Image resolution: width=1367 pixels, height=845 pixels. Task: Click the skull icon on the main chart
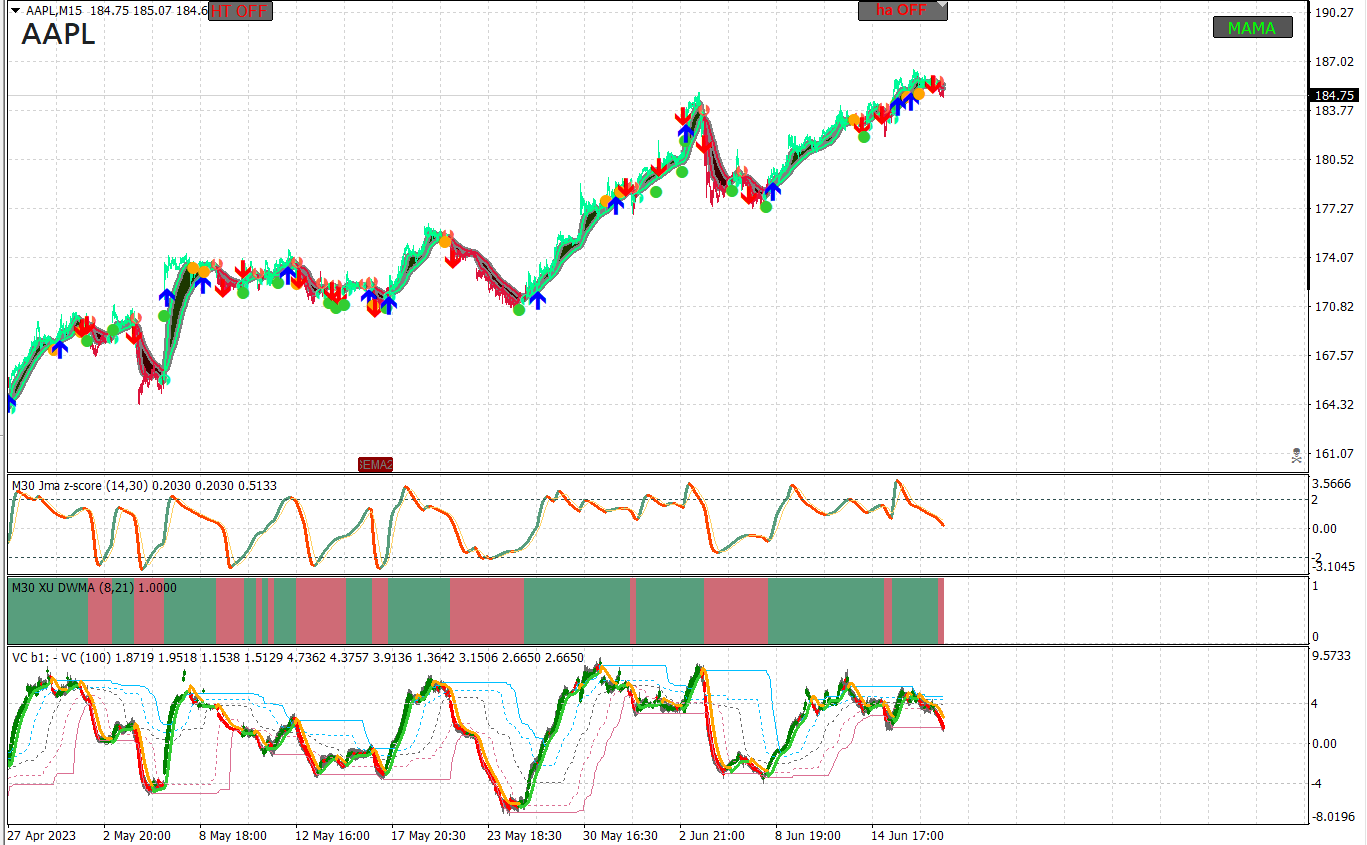(1297, 455)
